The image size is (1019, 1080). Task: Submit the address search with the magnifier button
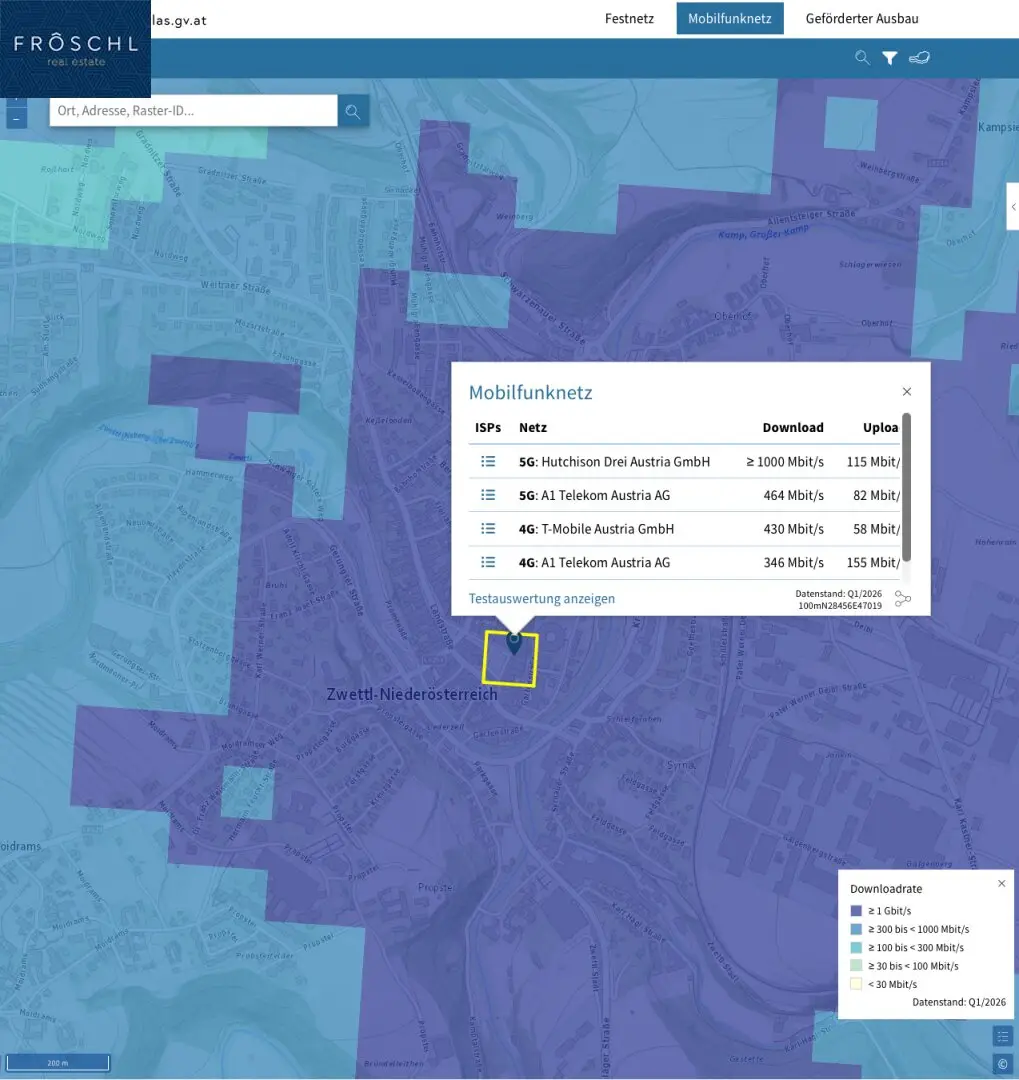pyautogui.click(x=353, y=111)
